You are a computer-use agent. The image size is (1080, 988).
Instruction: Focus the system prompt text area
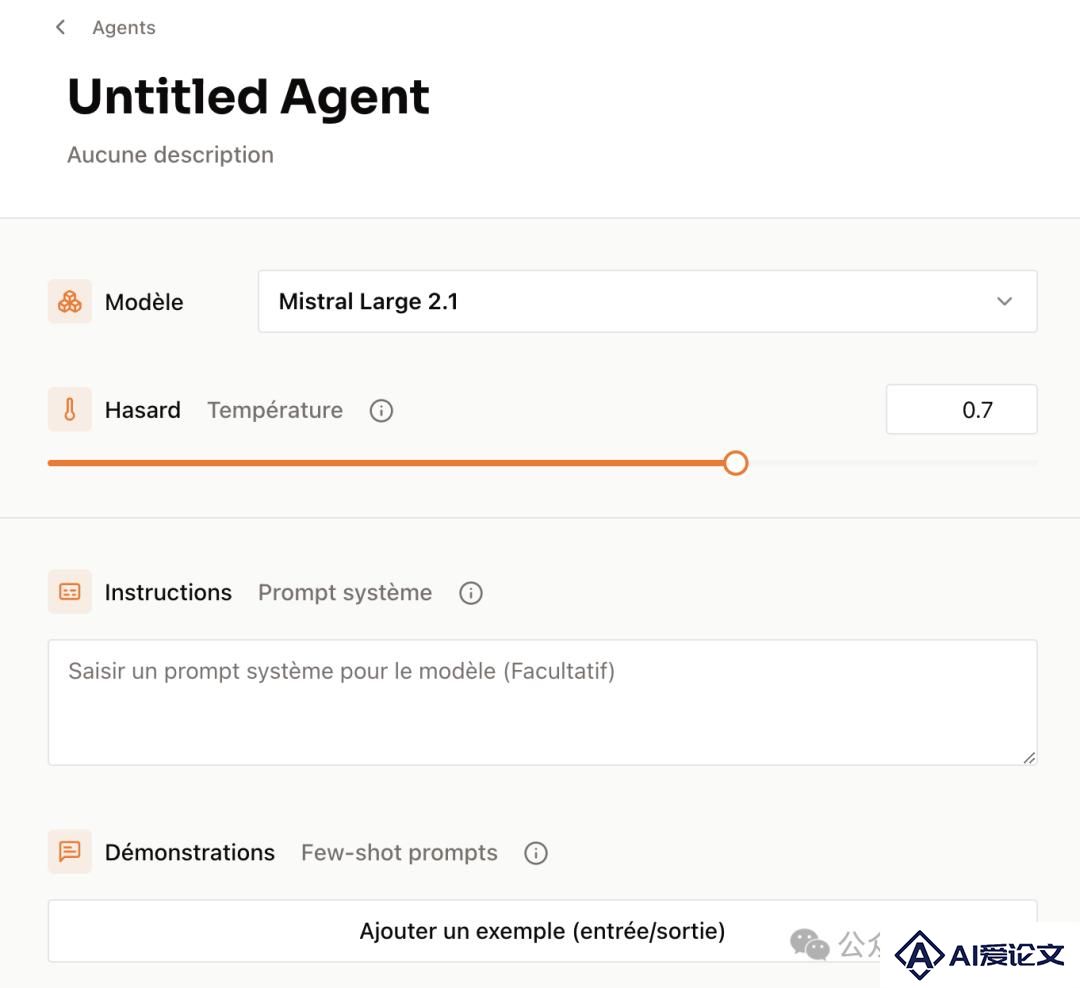click(542, 702)
